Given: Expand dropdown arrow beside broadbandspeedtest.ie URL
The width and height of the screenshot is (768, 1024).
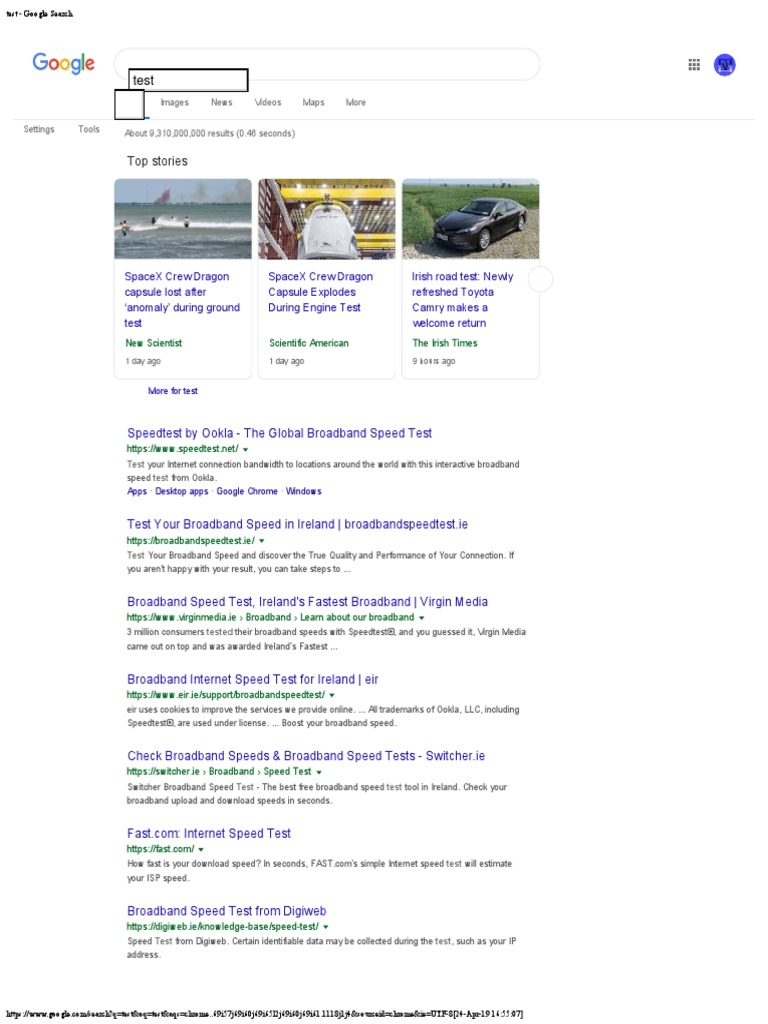Looking at the screenshot, I should (262, 541).
